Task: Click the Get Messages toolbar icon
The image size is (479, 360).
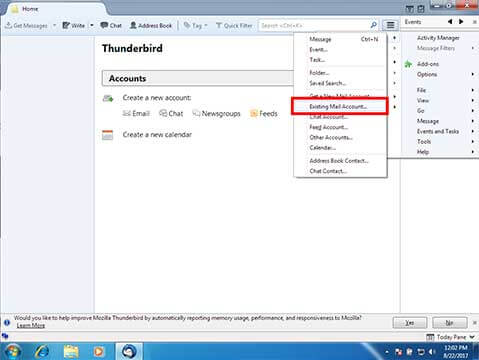Action: [x=9, y=25]
